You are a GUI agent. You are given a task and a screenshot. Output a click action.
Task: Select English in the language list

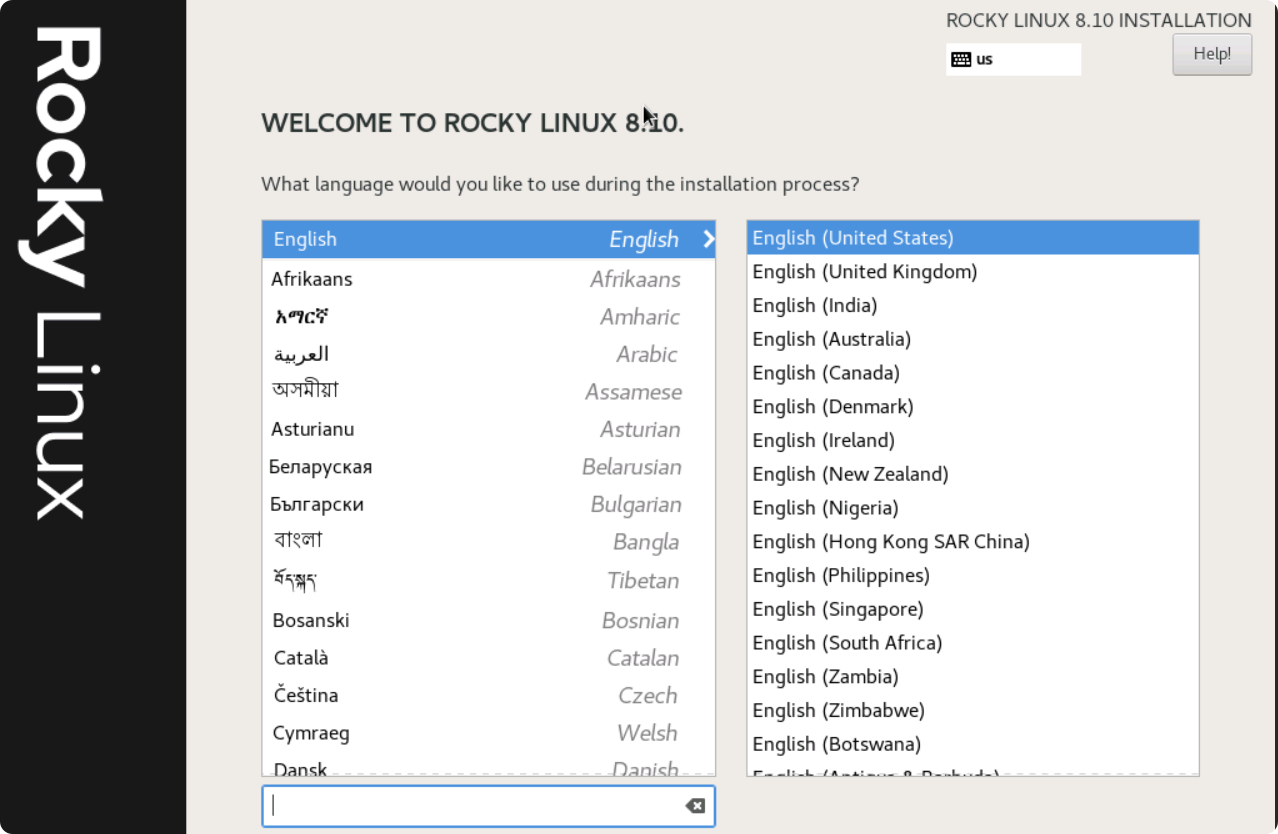tap(489, 239)
